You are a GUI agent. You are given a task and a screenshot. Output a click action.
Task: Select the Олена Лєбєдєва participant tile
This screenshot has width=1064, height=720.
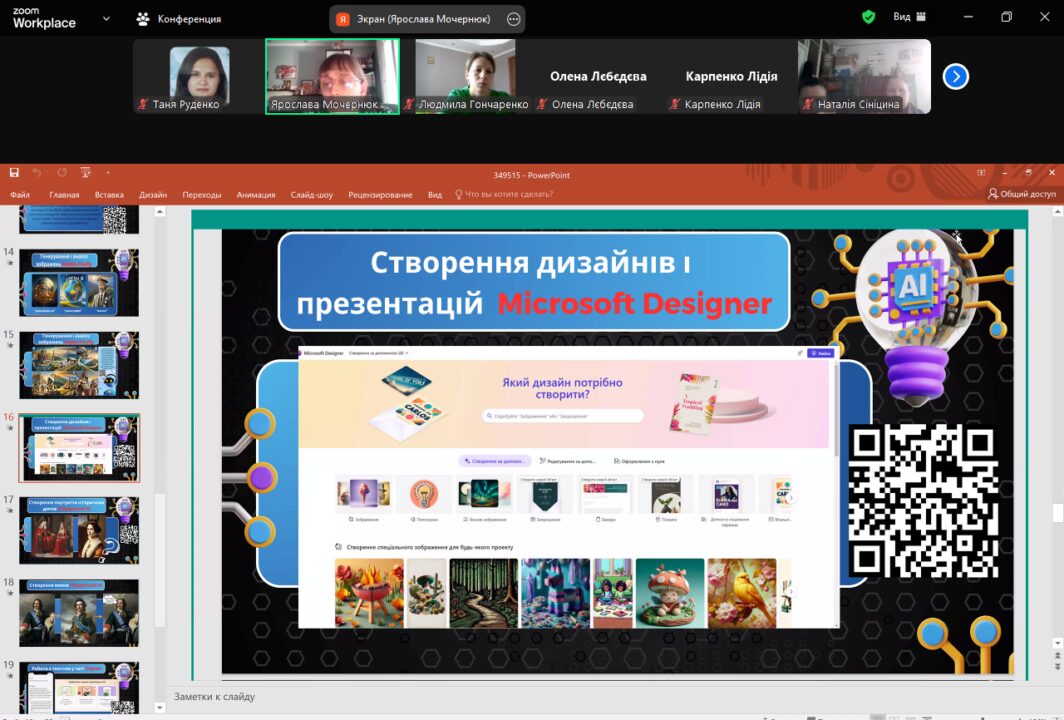tap(598, 76)
